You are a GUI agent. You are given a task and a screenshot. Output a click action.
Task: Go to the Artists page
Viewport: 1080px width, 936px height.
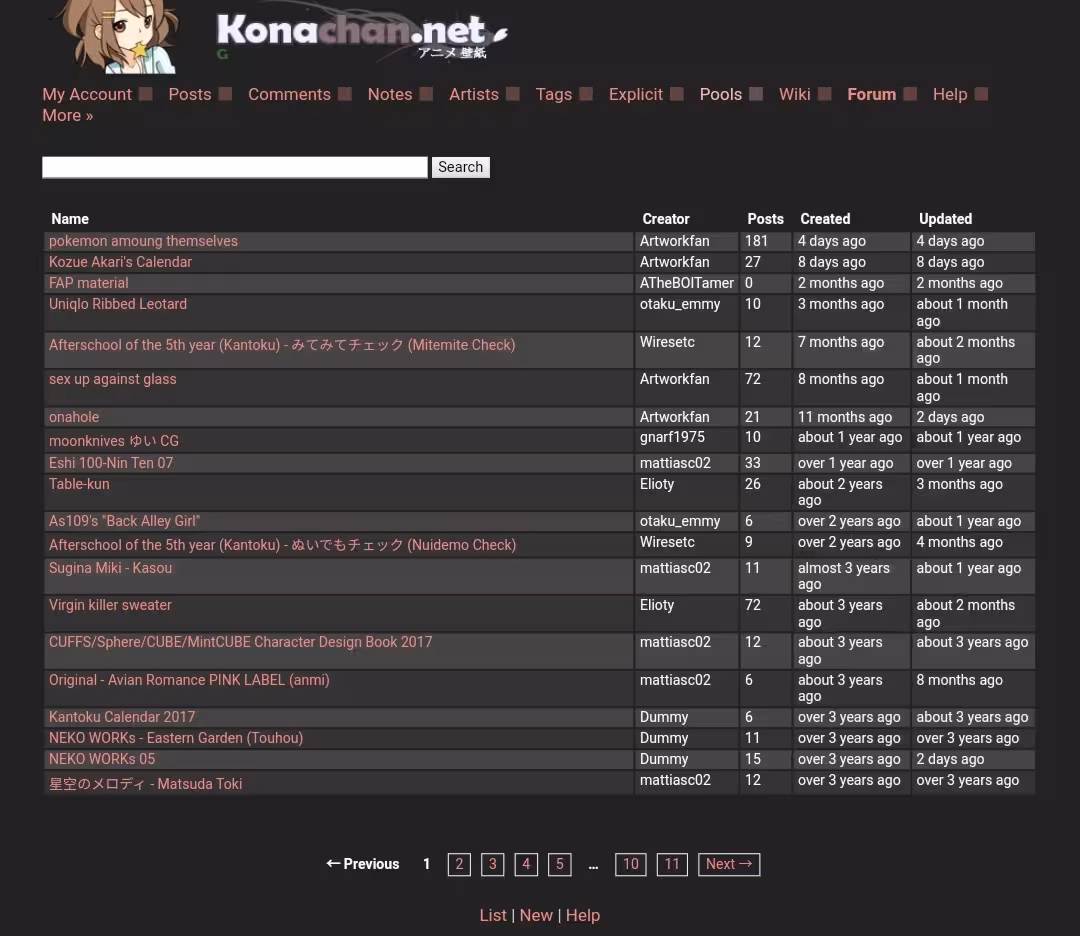(474, 94)
